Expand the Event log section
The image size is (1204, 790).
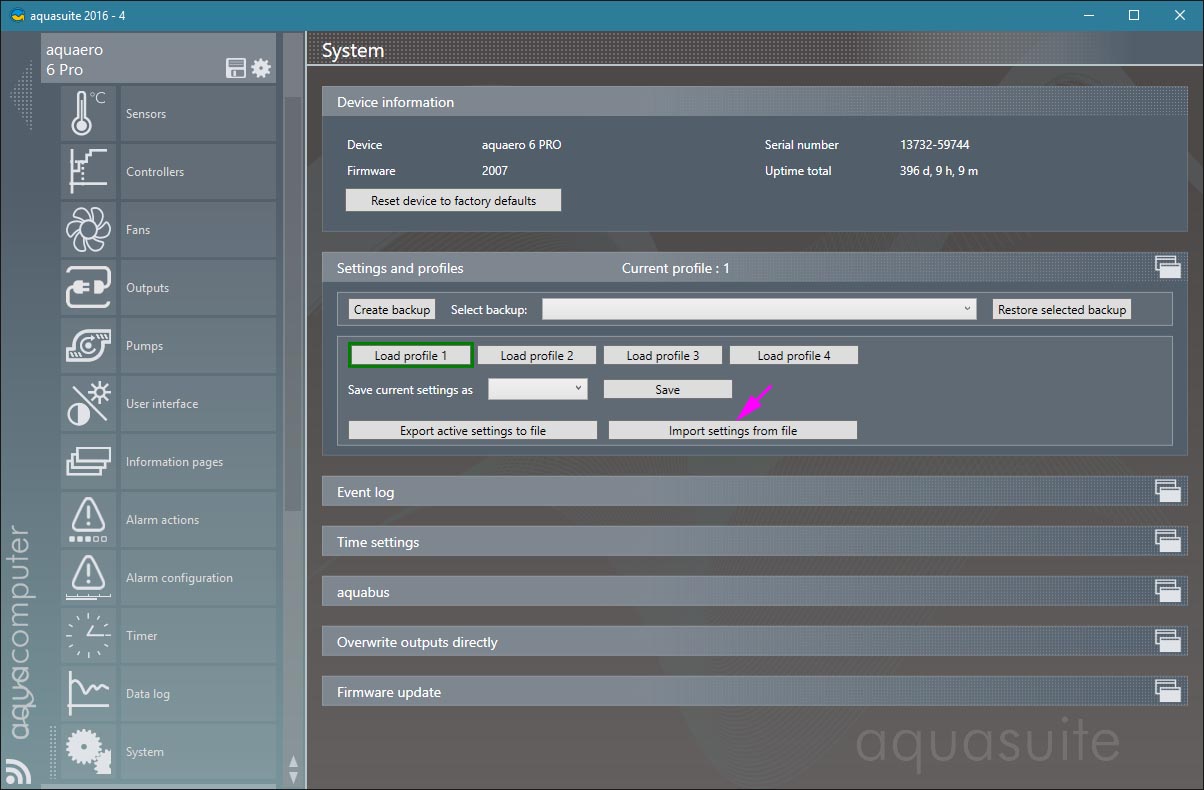pos(1167,491)
